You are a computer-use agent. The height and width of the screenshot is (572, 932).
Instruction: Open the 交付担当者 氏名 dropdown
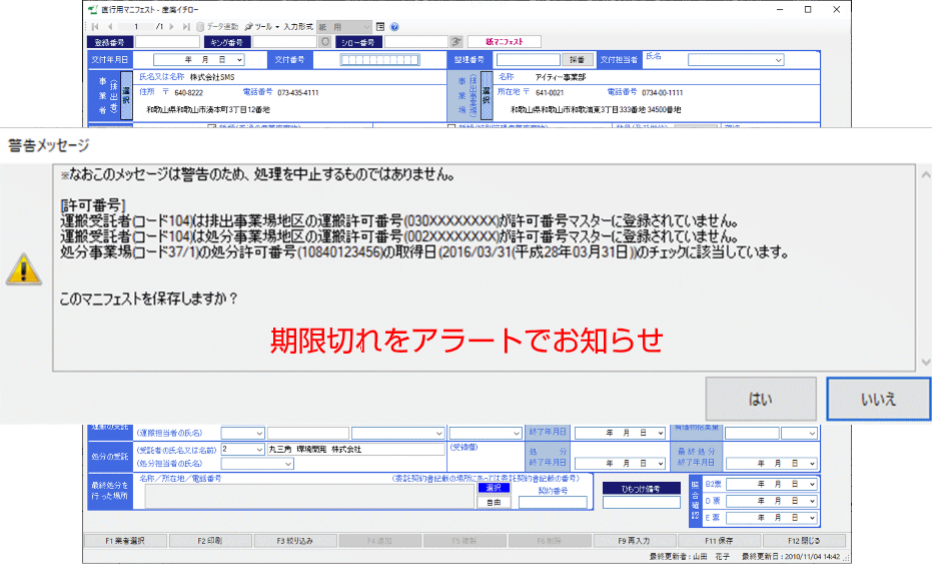[x=778, y=60]
